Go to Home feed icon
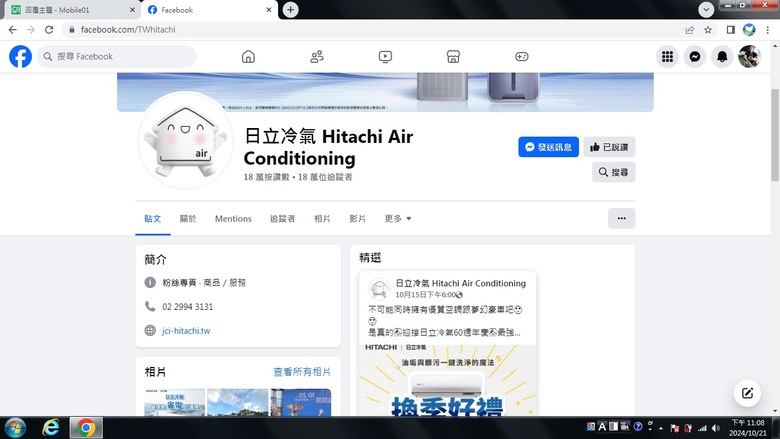 click(248, 57)
